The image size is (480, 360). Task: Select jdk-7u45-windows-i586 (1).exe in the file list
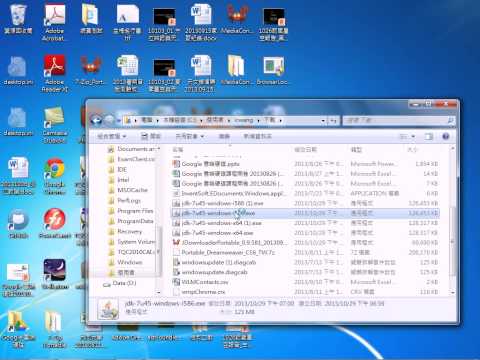(305, 203)
